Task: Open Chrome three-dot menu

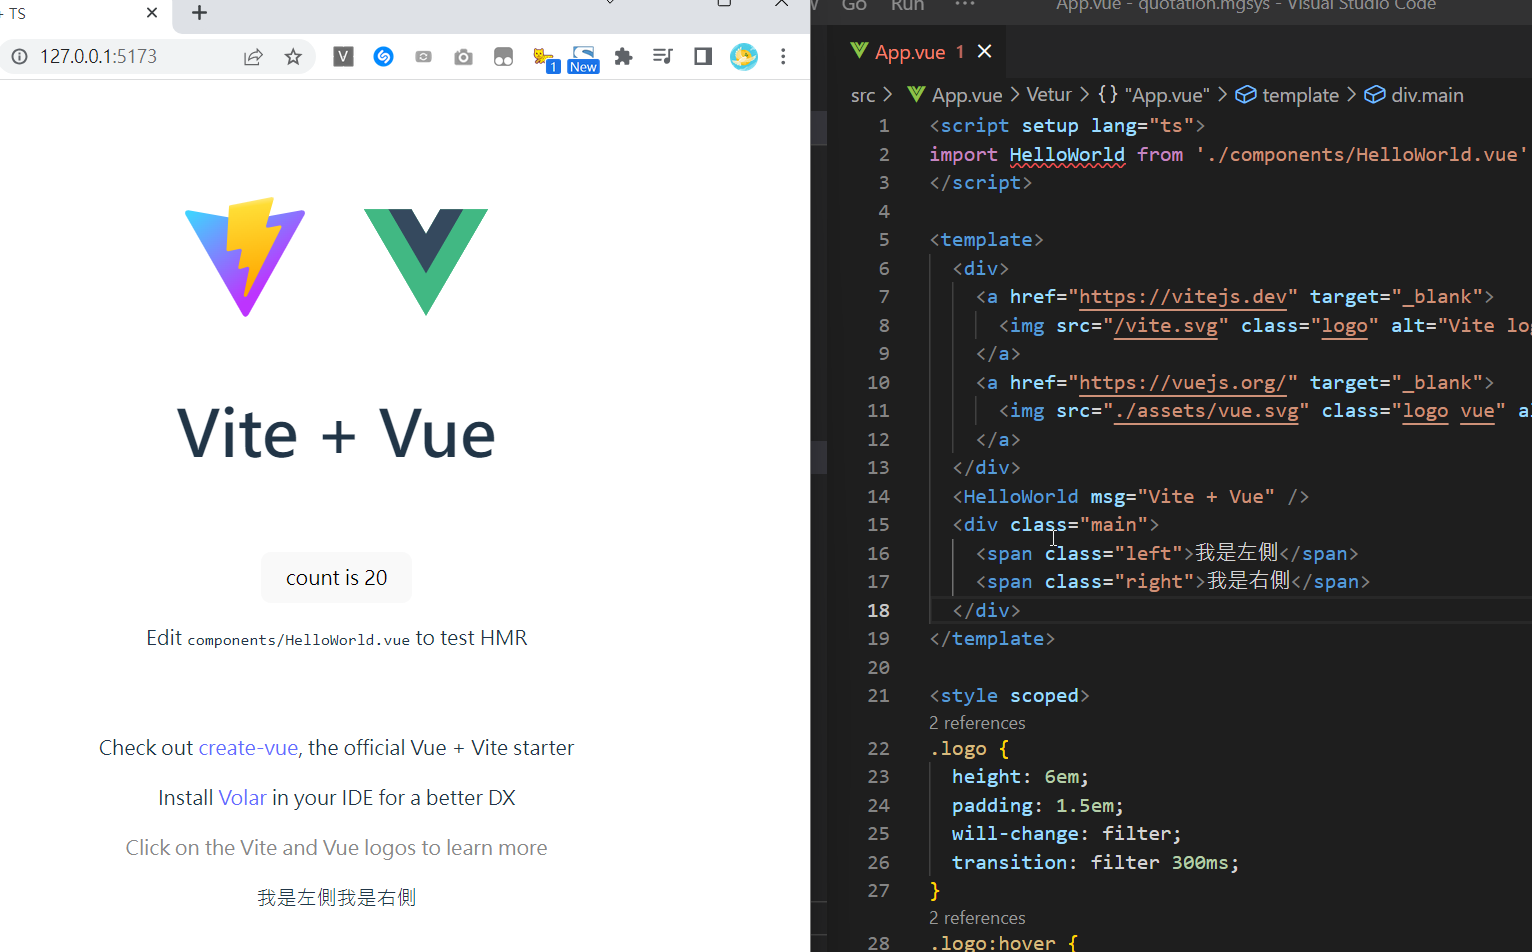Action: pos(783,57)
